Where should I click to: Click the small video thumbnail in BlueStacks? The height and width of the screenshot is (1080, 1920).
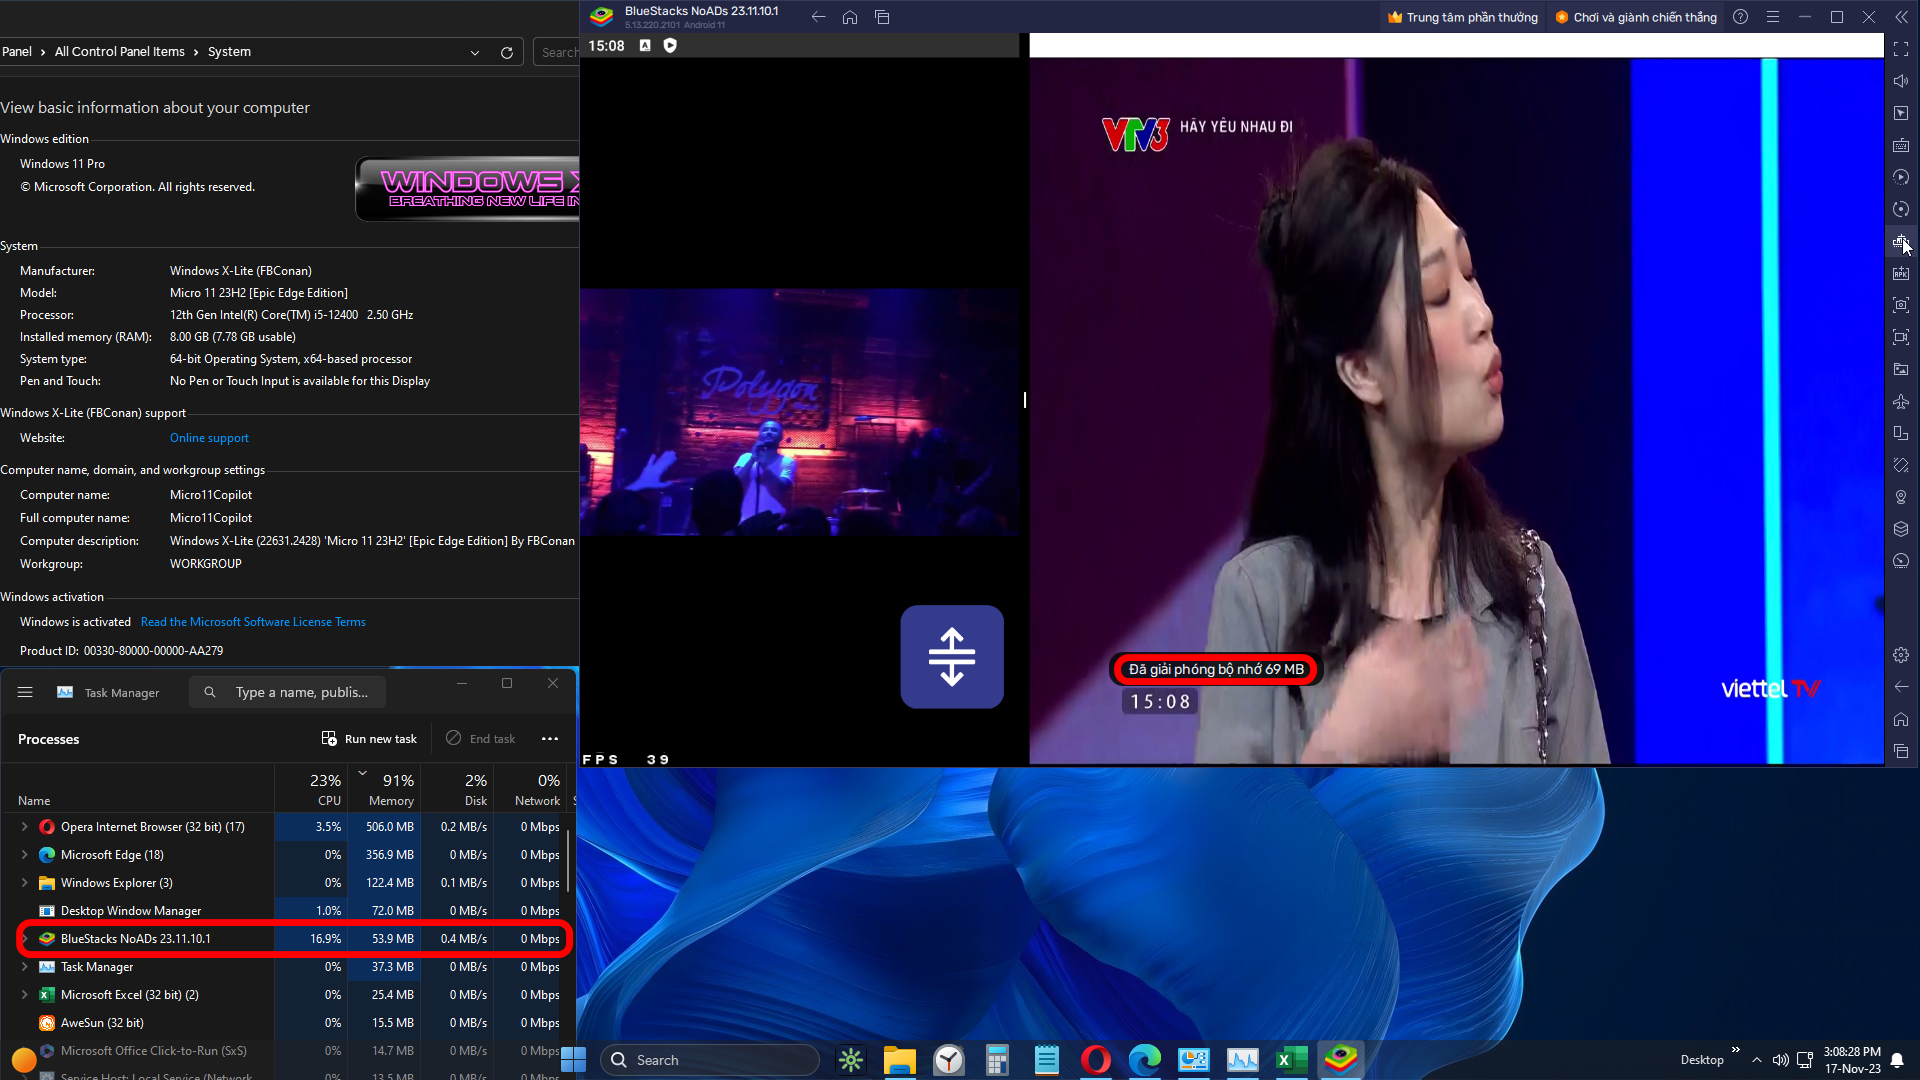[799, 412]
